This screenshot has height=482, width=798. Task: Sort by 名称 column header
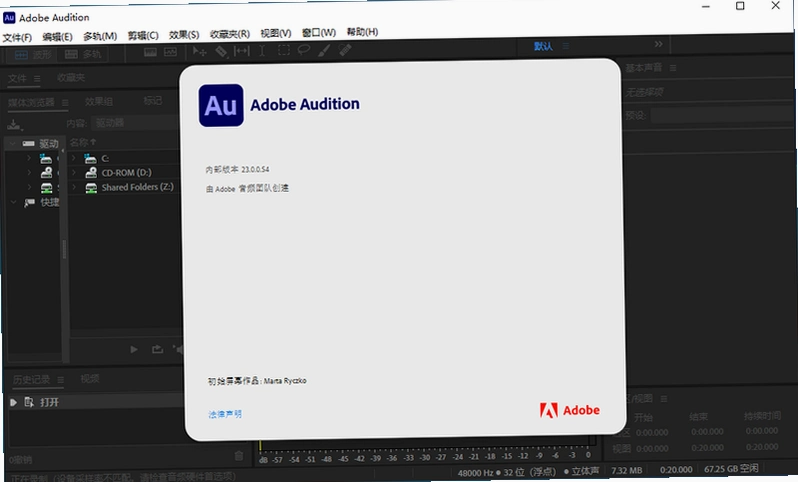pos(83,142)
